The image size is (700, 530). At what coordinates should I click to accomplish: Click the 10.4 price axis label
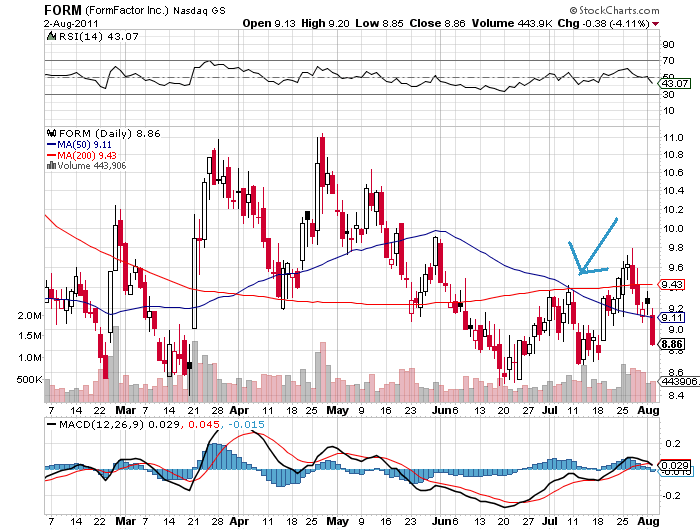673,191
